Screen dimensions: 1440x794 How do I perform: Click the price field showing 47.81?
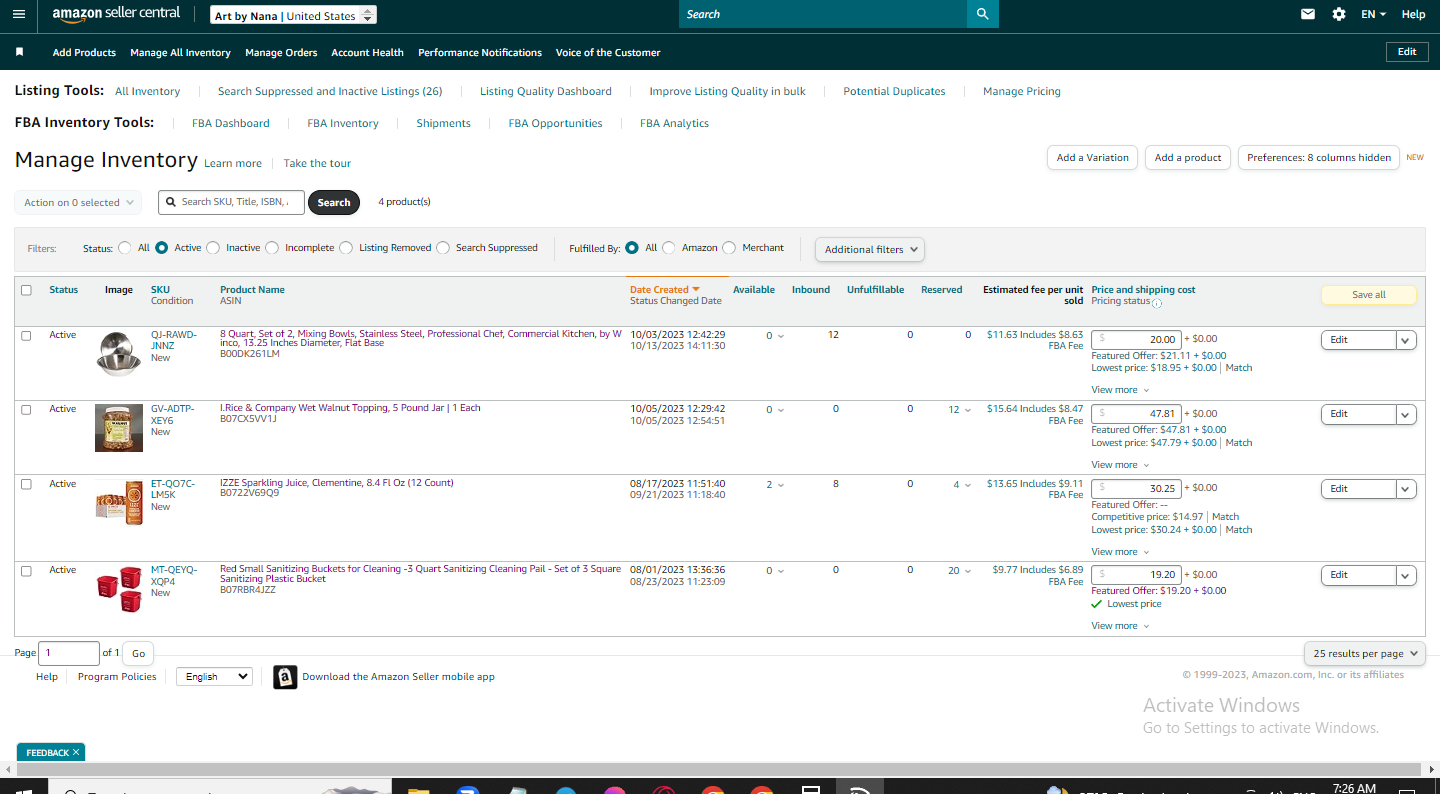click(x=1136, y=414)
